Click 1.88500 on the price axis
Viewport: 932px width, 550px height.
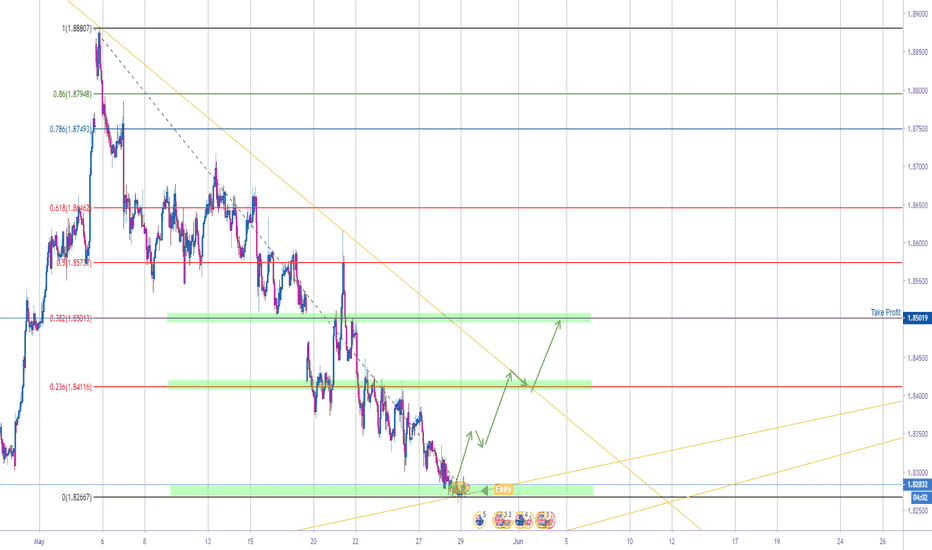point(917,52)
